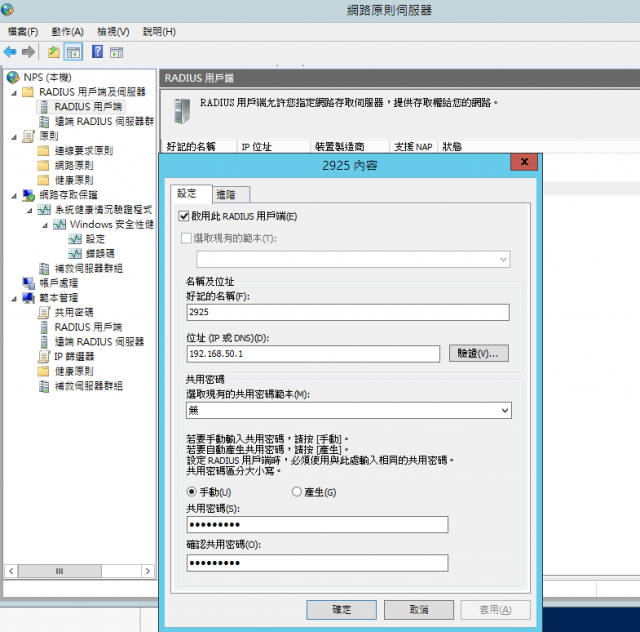Viewport: 640px width, 632px height.
Task: Collapse the 系統健康情況驗證程式 node arrow
Action: (30, 211)
